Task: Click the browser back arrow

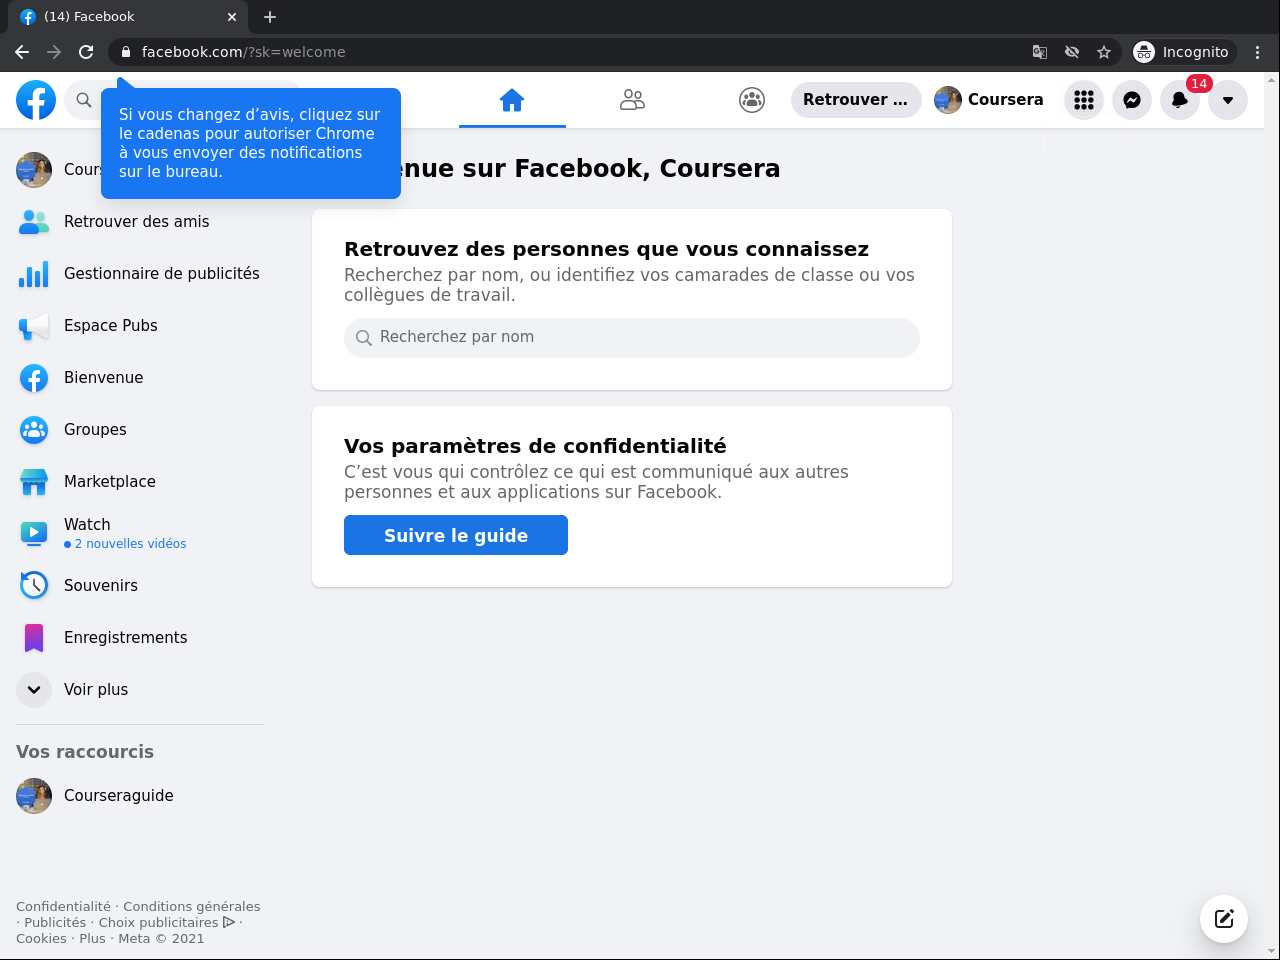Action: click(x=22, y=52)
